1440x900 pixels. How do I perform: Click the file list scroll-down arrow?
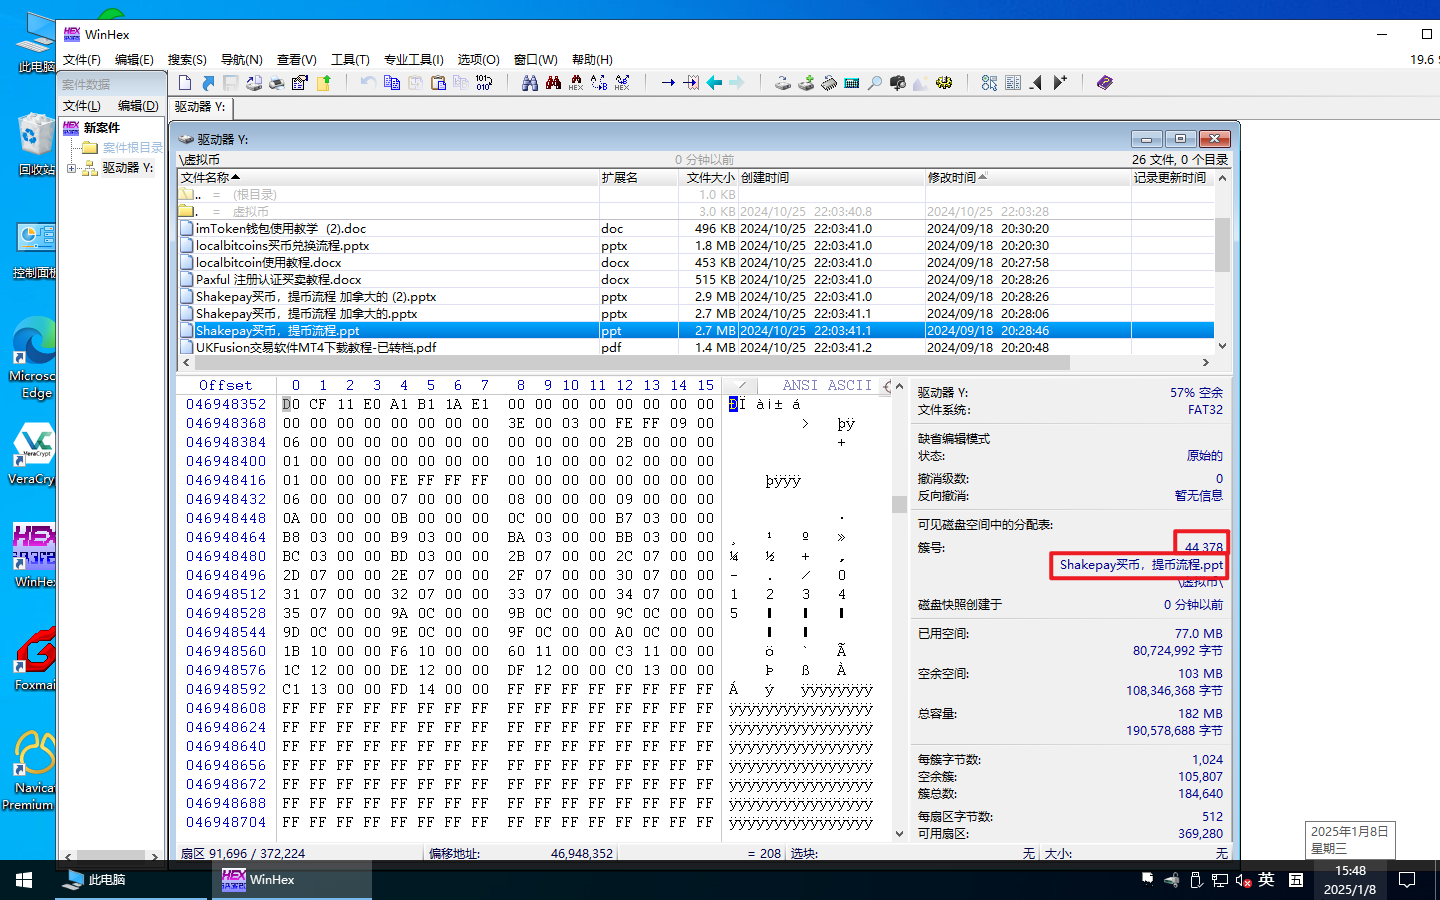pyautogui.click(x=1222, y=346)
